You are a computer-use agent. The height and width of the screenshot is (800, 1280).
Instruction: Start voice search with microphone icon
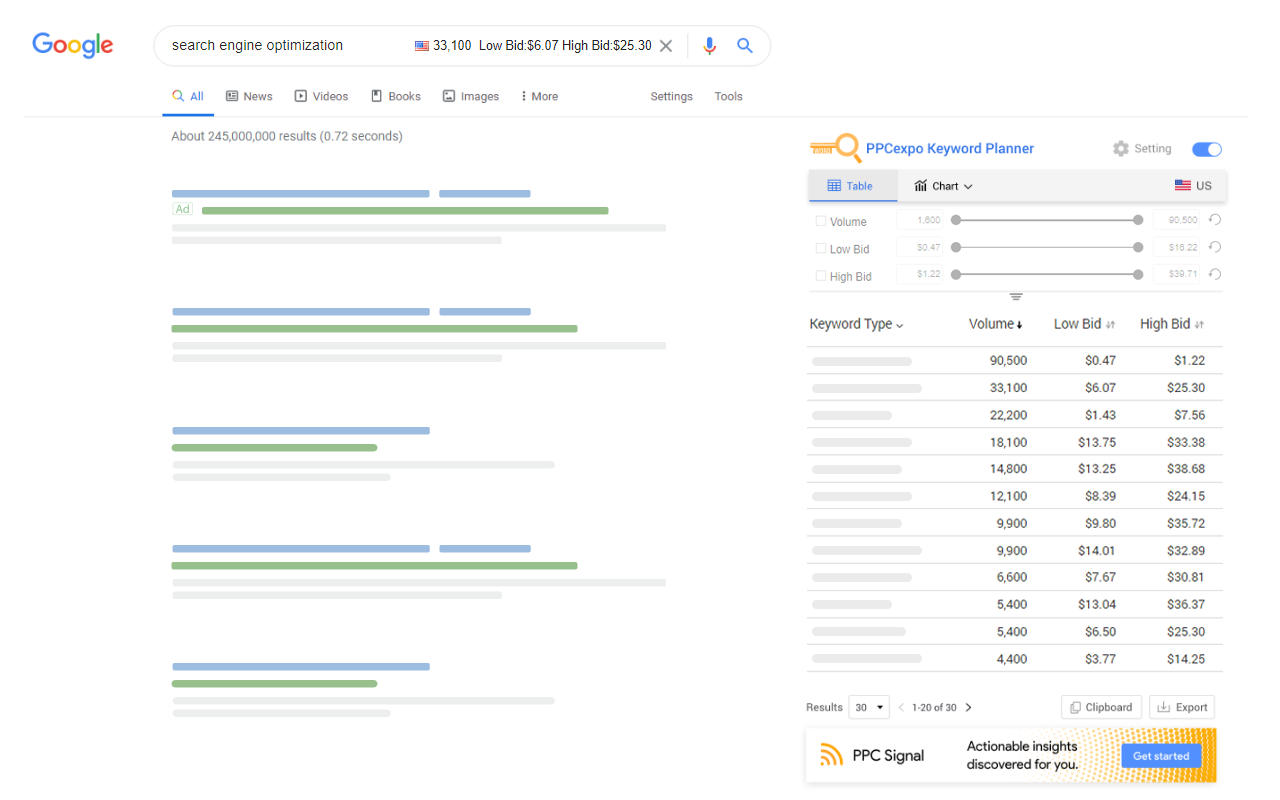click(709, 45)
